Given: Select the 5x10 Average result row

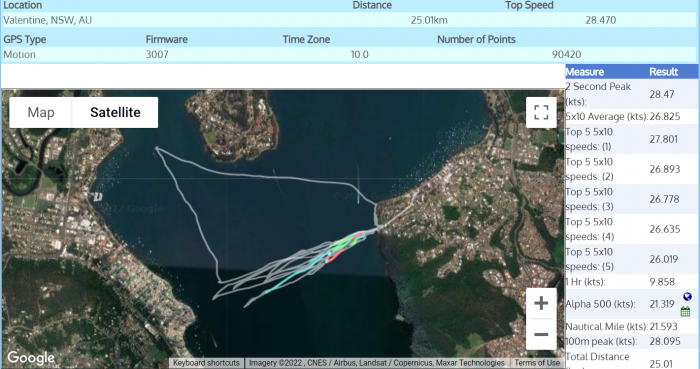Looking at the screenshot, I should tap(631, 116).
